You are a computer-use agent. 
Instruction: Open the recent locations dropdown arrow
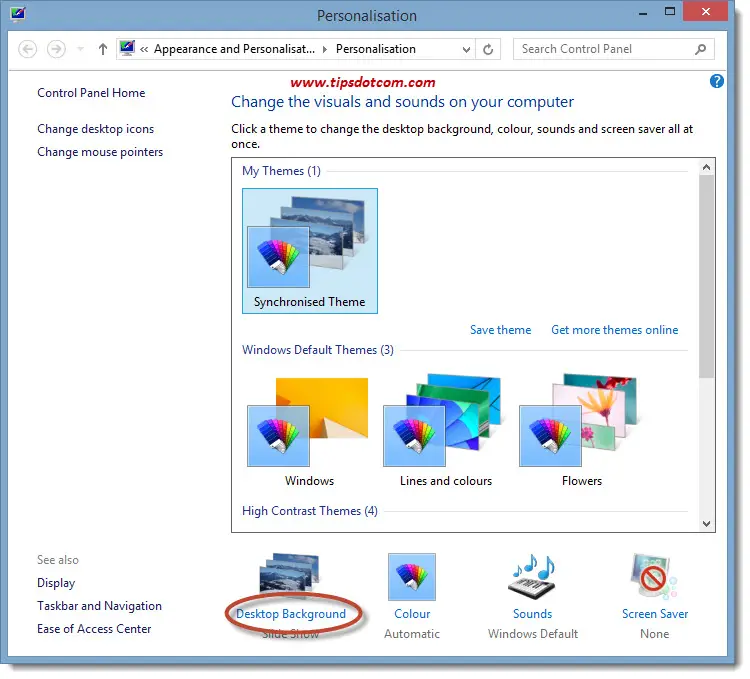pos(80,49)
